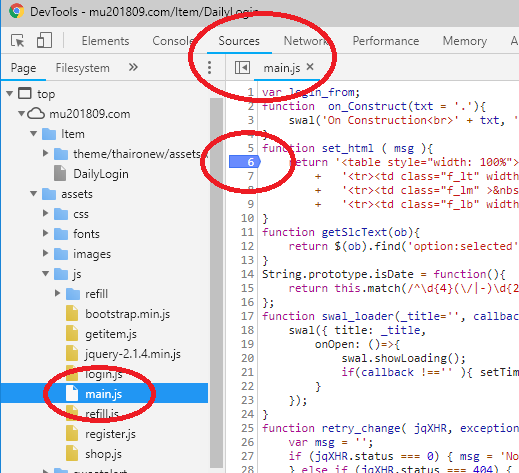This screenshot has width=519, height=473.
Task: Remove the breakpoint on line 6
Action: click(245, 162)
